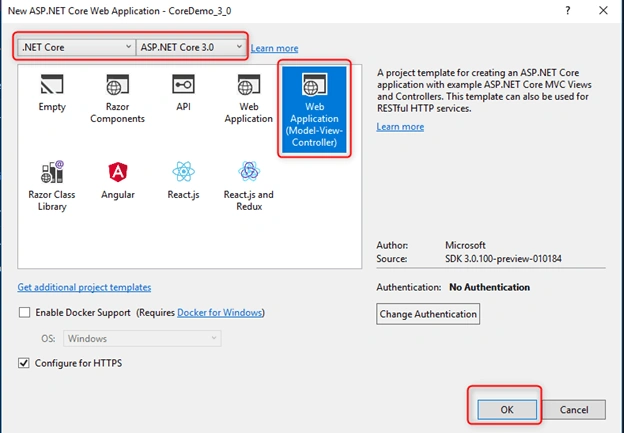Image resolution: width=624 pixels, height=433 pixels.
Task: Confirm with the OK button
Action: coord(507,410)
